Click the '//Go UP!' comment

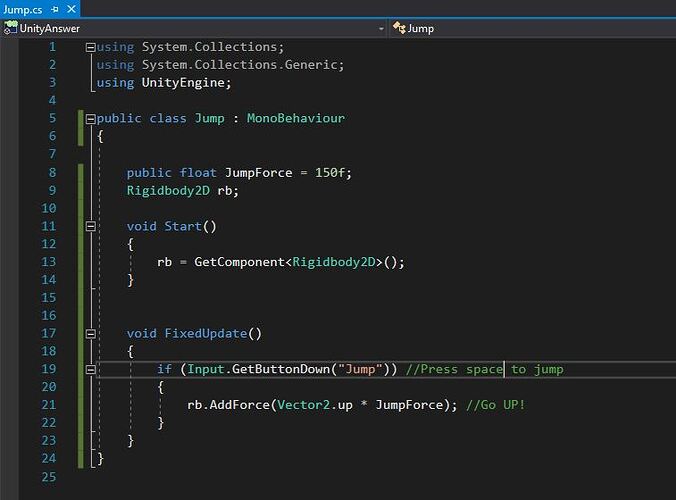tap(496, 405)
